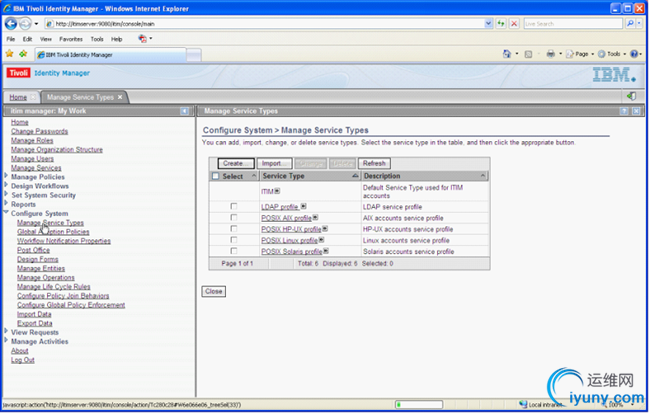
Task: Expand the View Requests tree node
Action: (x=6, y=331)
